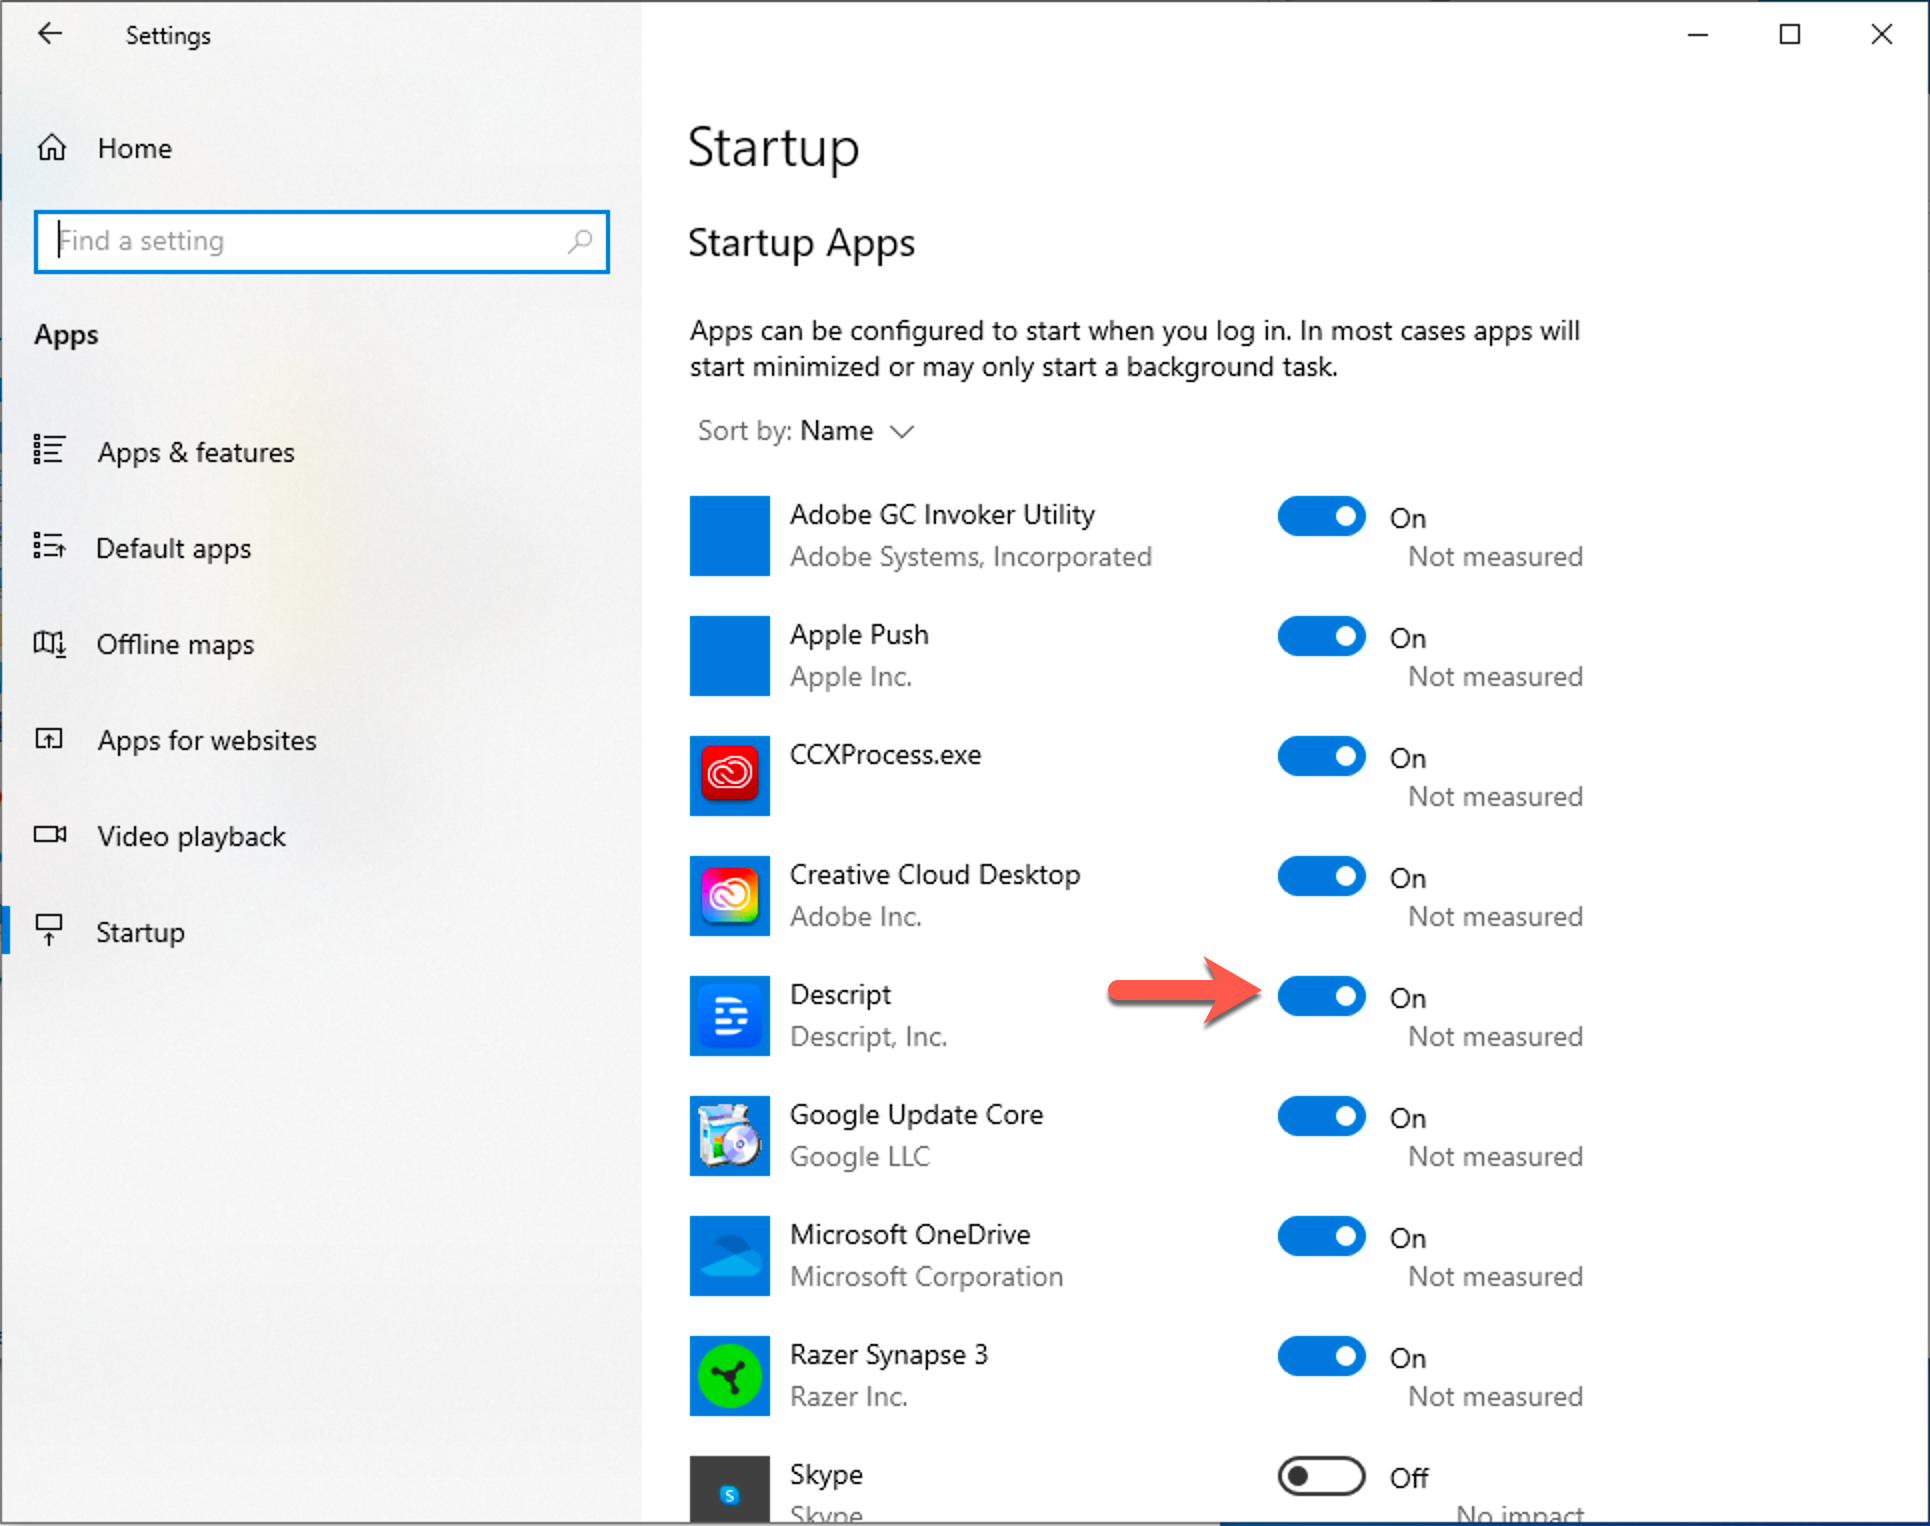Click the Google Update Core icon
This screenshot has width=1930, height=1526.
[729, 1136]
